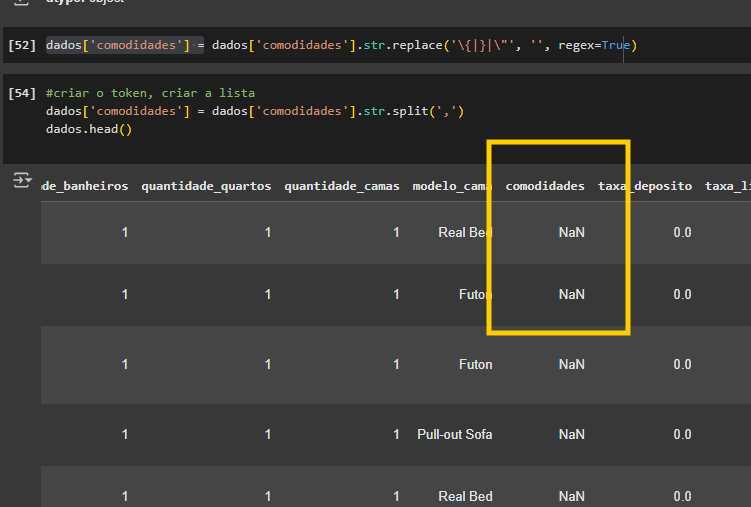Click the 'Real Bed' cell in first row
Image resolution: width=751 pixels, height=507 pixels.
click(465, 233)
